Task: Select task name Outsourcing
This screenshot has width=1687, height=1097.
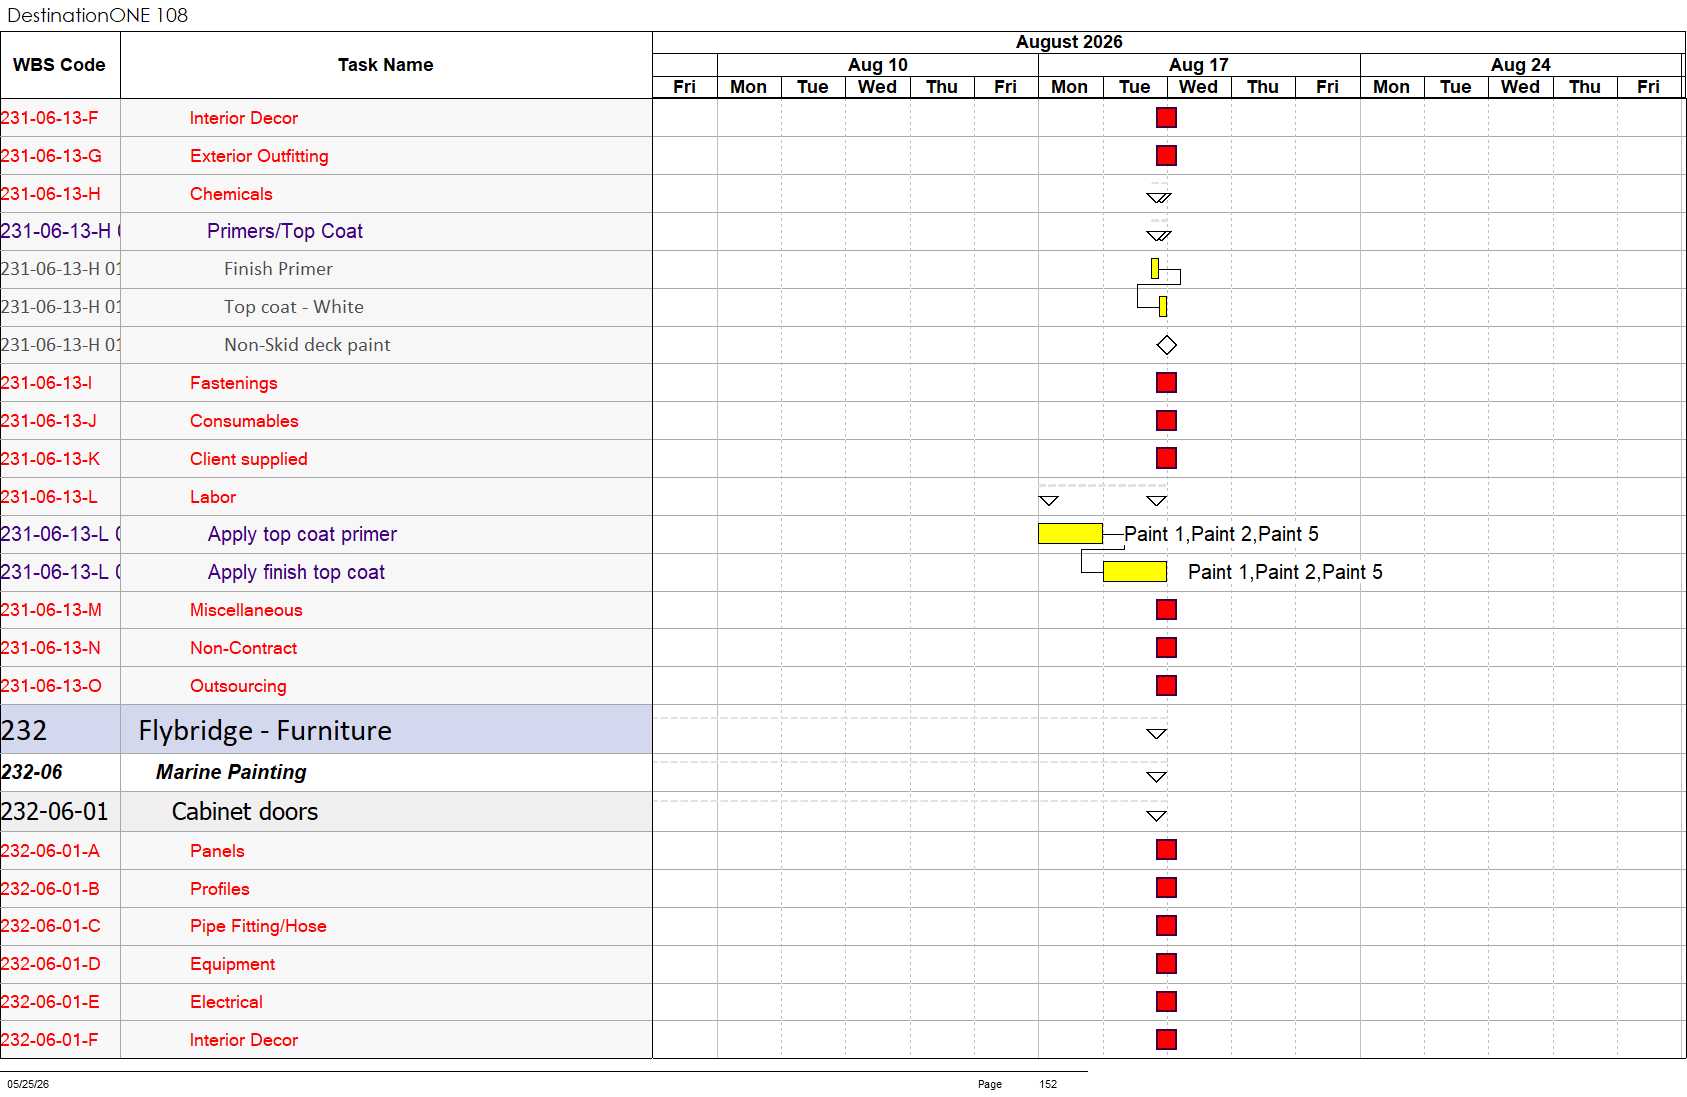Action: click(238, 686)
